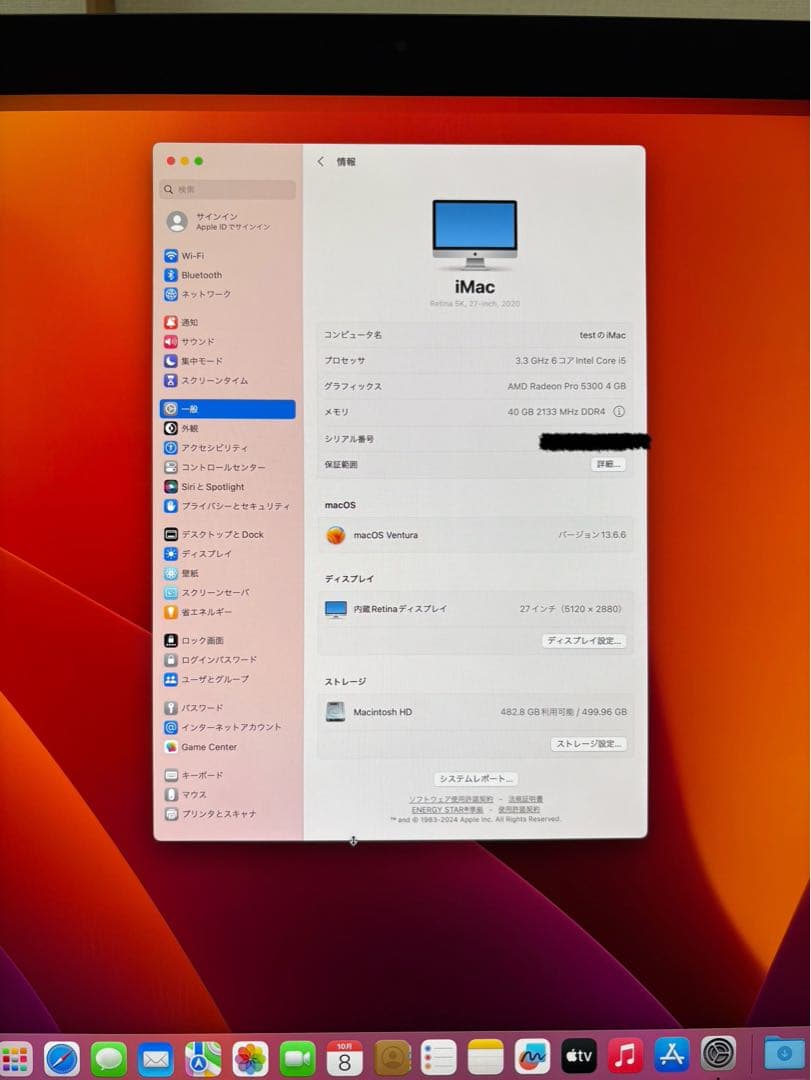
Task: Click システムレポート button
Action: (x=476, y=778)
